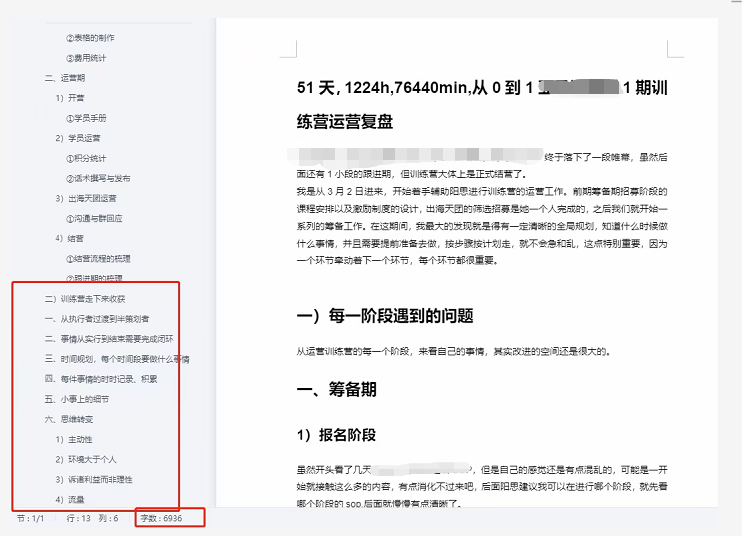This screenshot has height=536, width=742.
Task: Go to 五、小事上的细节 outline entry
Action: (x=77, y=399)
